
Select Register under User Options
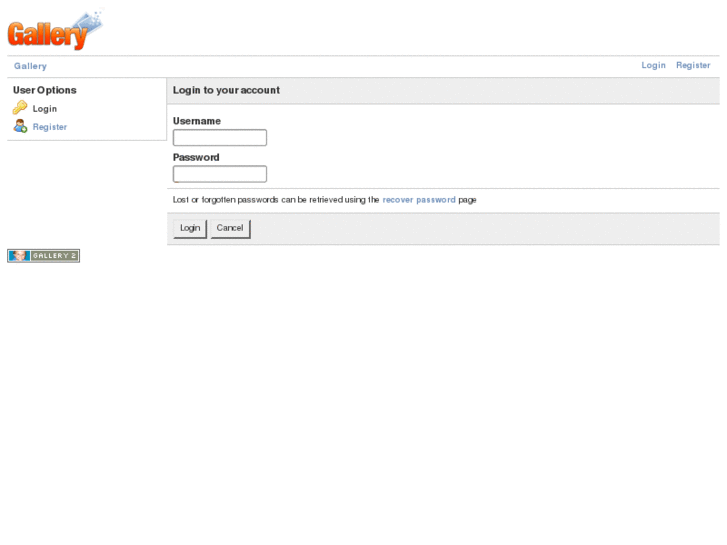pos(50,127)
